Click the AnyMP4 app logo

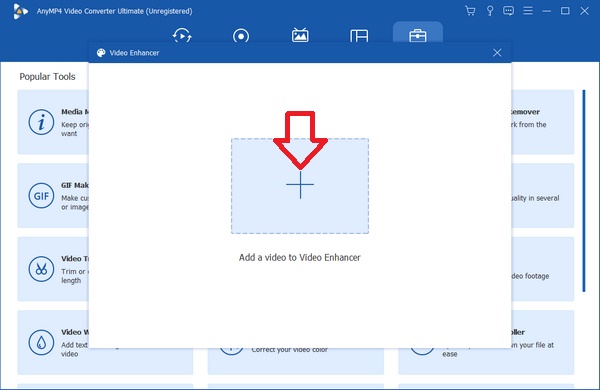[20, 11]
